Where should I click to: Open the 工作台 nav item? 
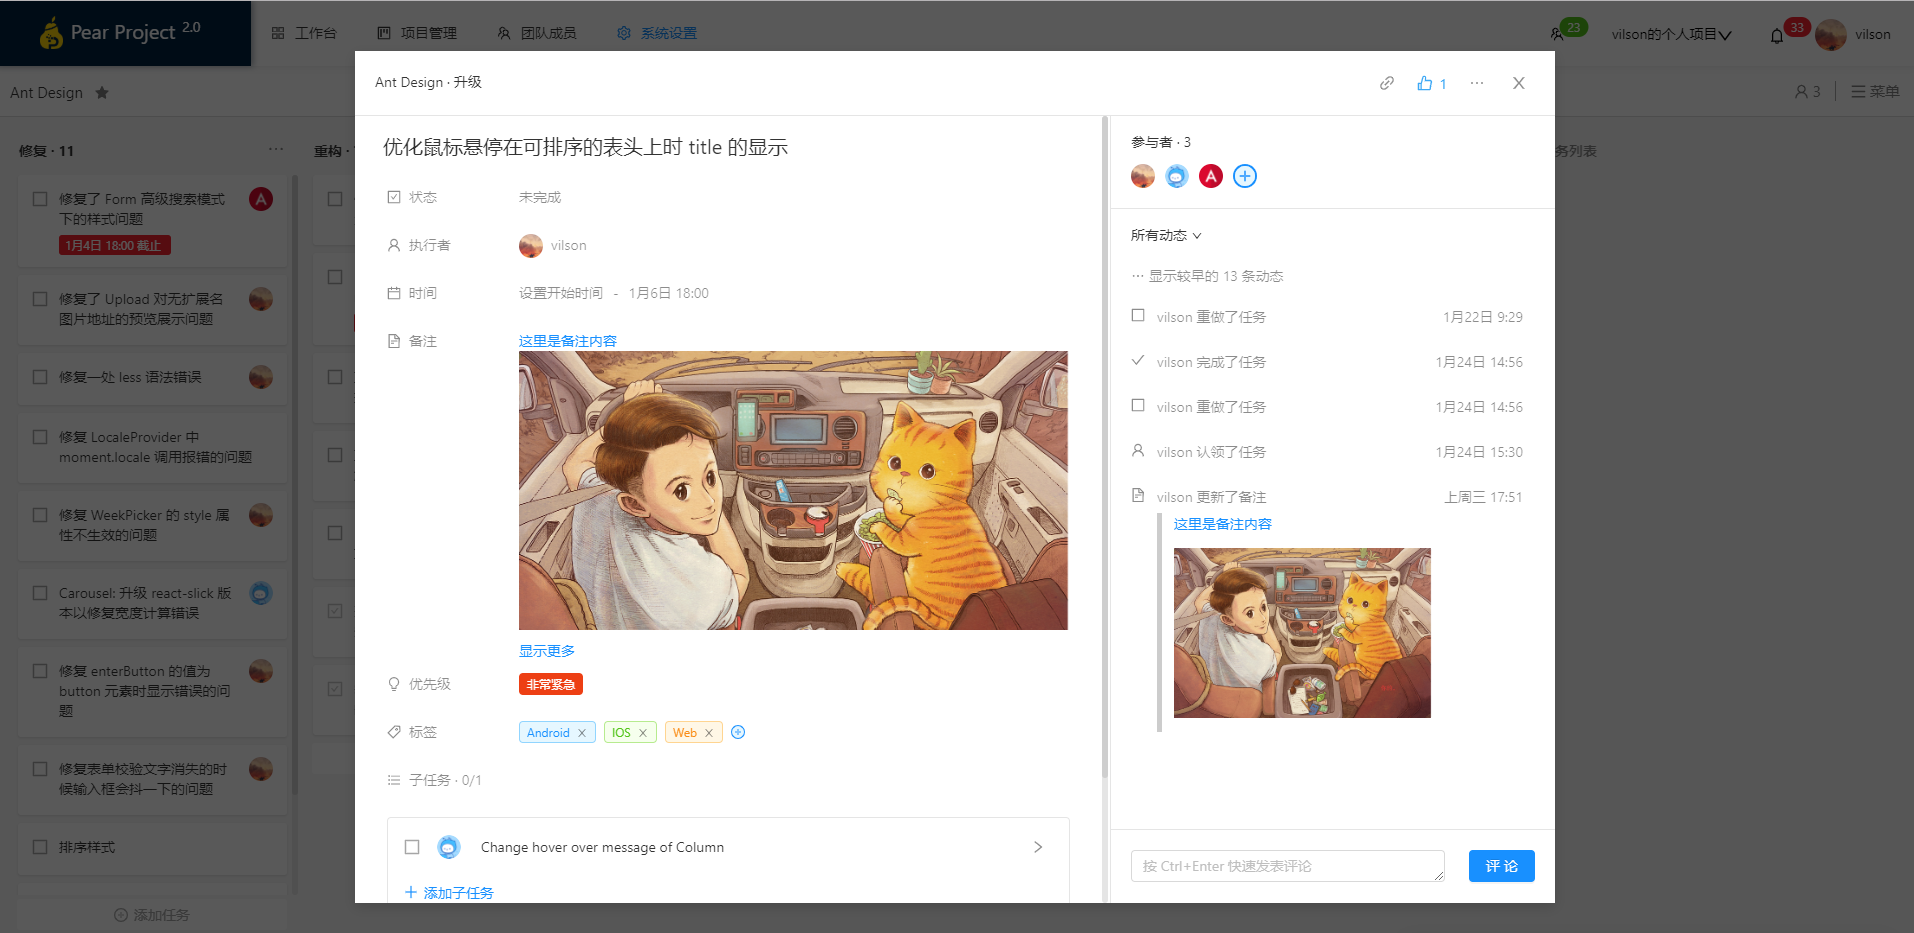coord(304,33)
